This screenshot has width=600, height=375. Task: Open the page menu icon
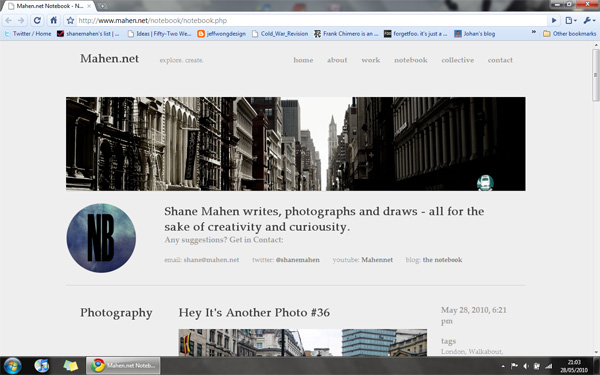point(571,20)
